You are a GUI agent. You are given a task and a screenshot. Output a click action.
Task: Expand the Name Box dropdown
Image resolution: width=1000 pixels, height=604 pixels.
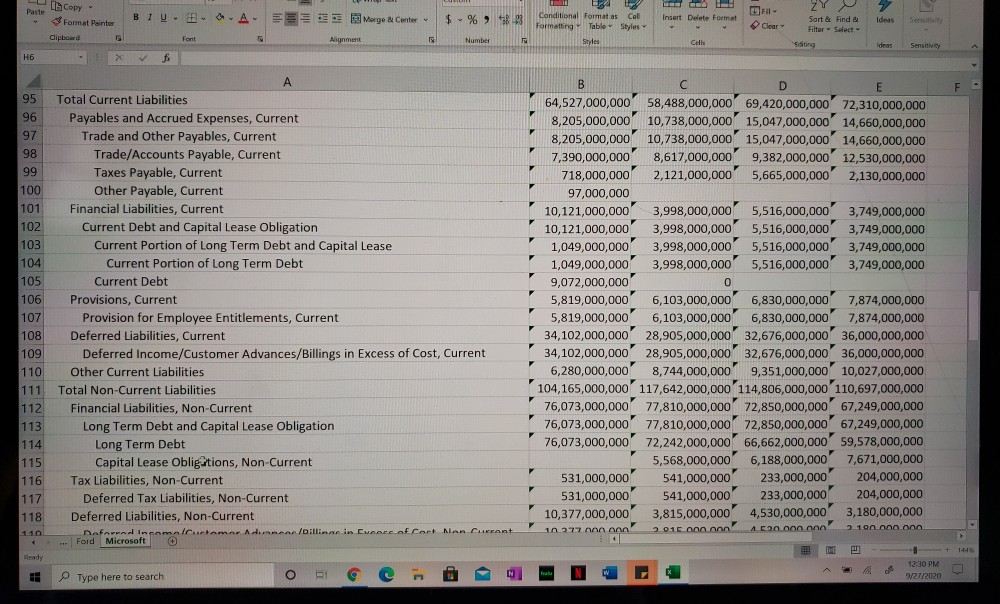click(x=81, y=57)
